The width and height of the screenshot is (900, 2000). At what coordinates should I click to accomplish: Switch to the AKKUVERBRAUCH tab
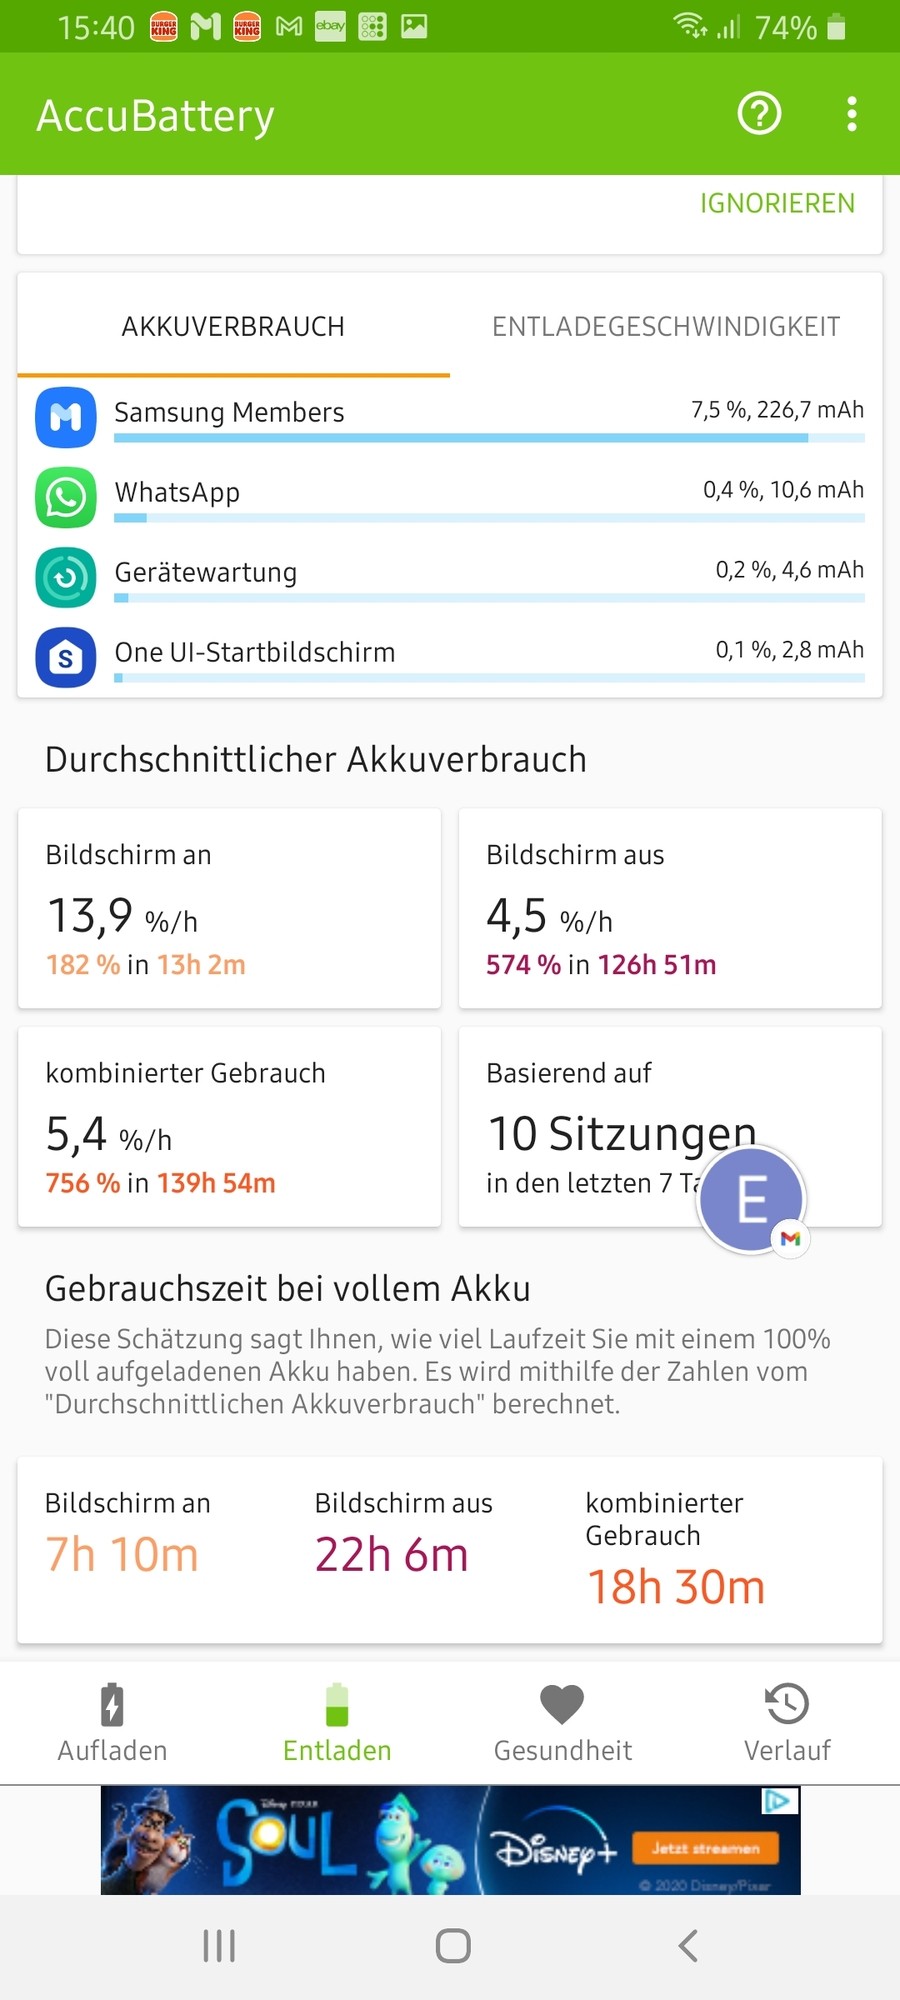click(x=233, y=327)
